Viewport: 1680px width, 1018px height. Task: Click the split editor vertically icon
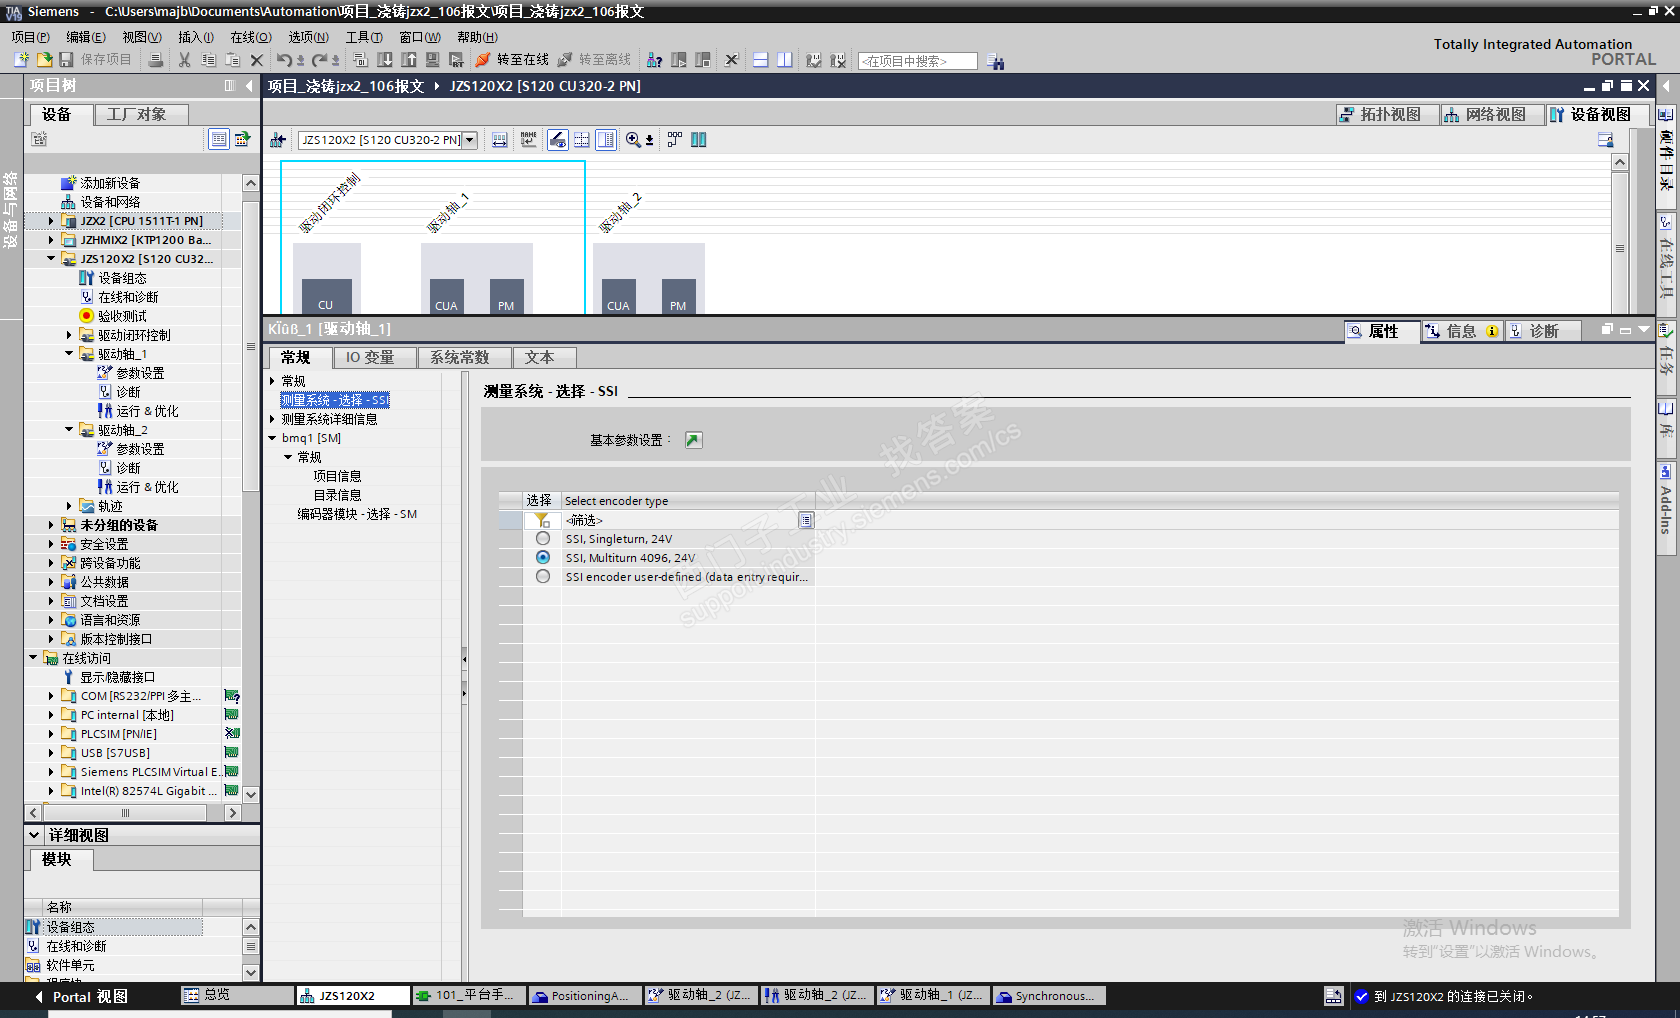(x=785, y=60)
